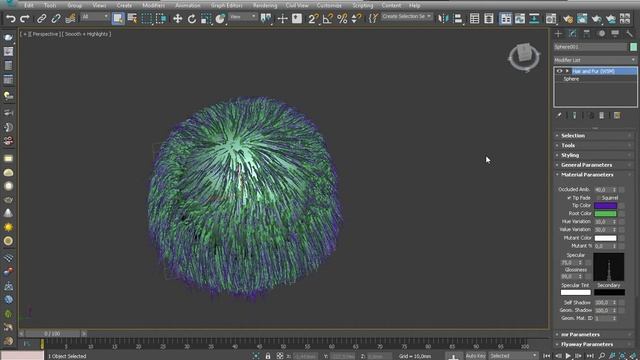The height and width of the screenshot is (360, 640).
Task: Expand the mr Parameters rollout
Action: tap(594, 334)
